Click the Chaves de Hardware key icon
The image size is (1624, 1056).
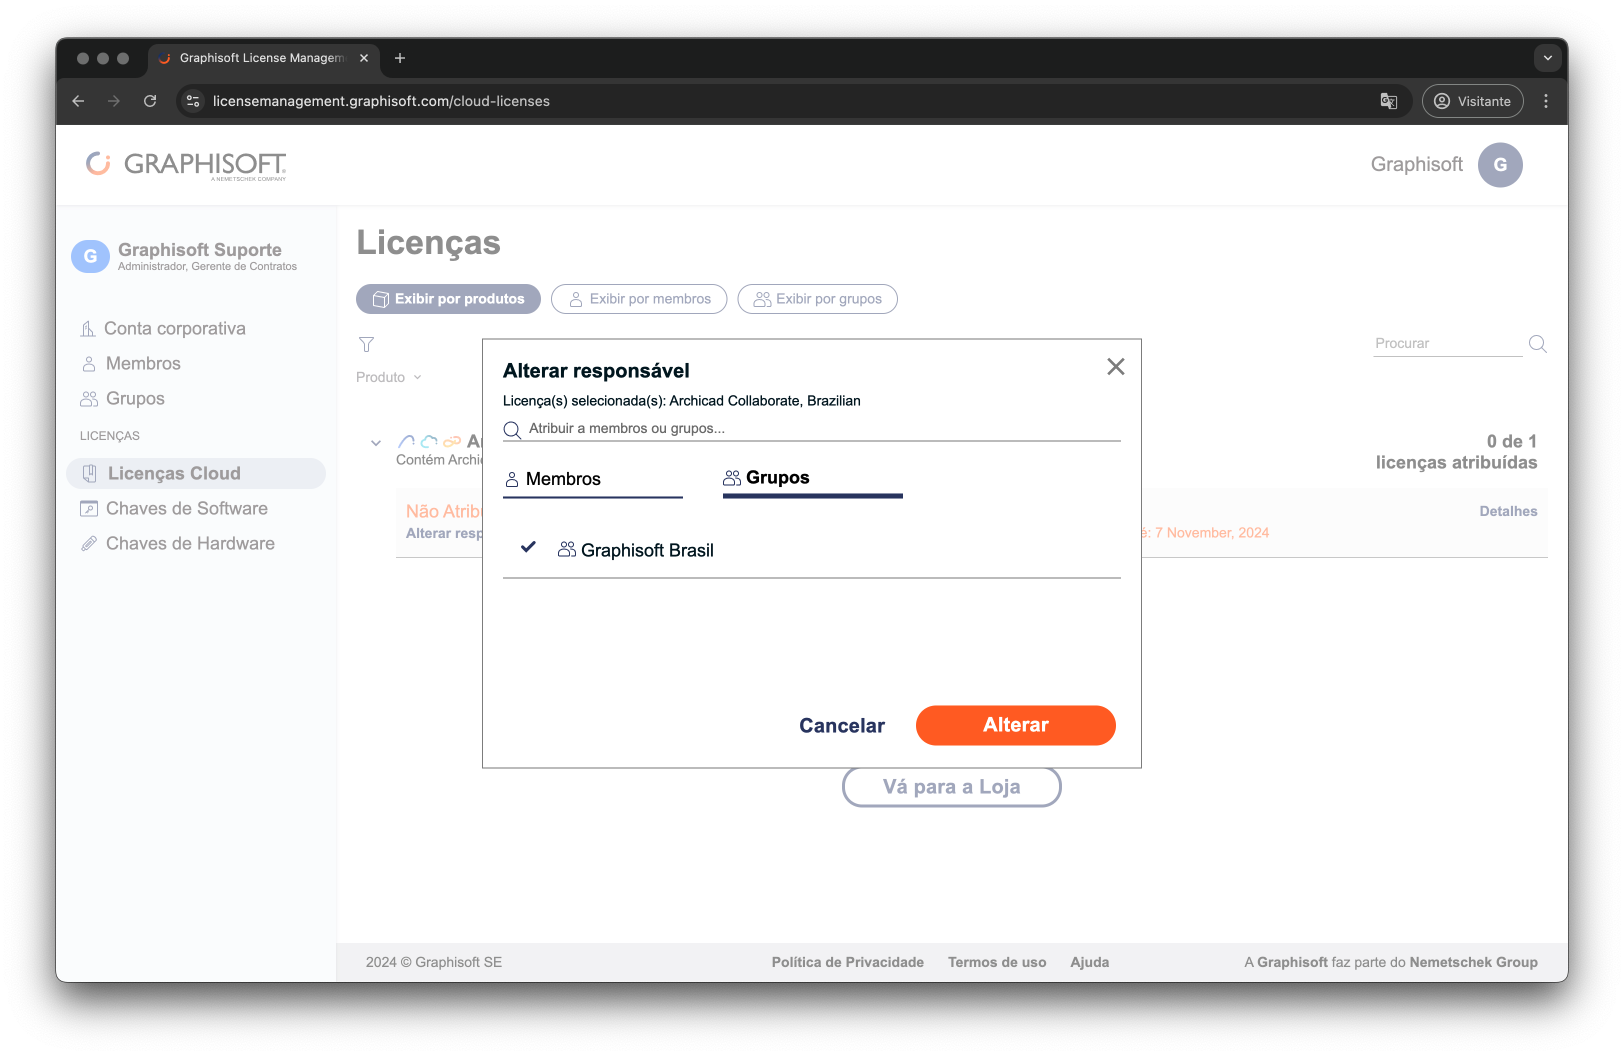pos(89,543)
